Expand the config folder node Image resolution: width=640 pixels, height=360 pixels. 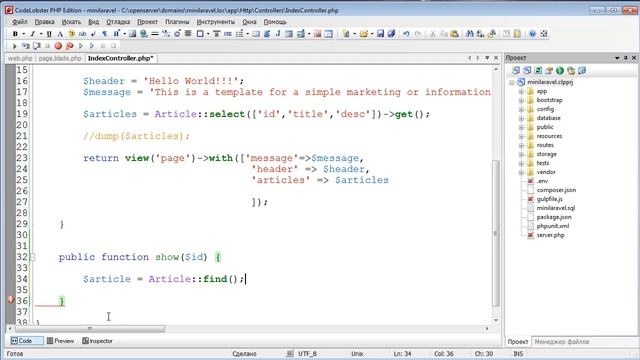click(521, 109)
